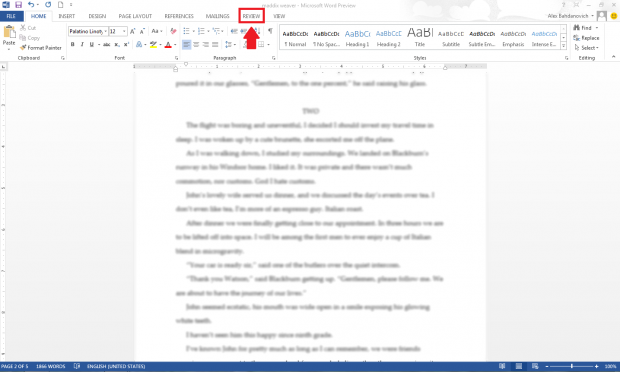Viewport: 620px width, 372px height.
Task: Apply subscript formatting
Action: point(117,44)
